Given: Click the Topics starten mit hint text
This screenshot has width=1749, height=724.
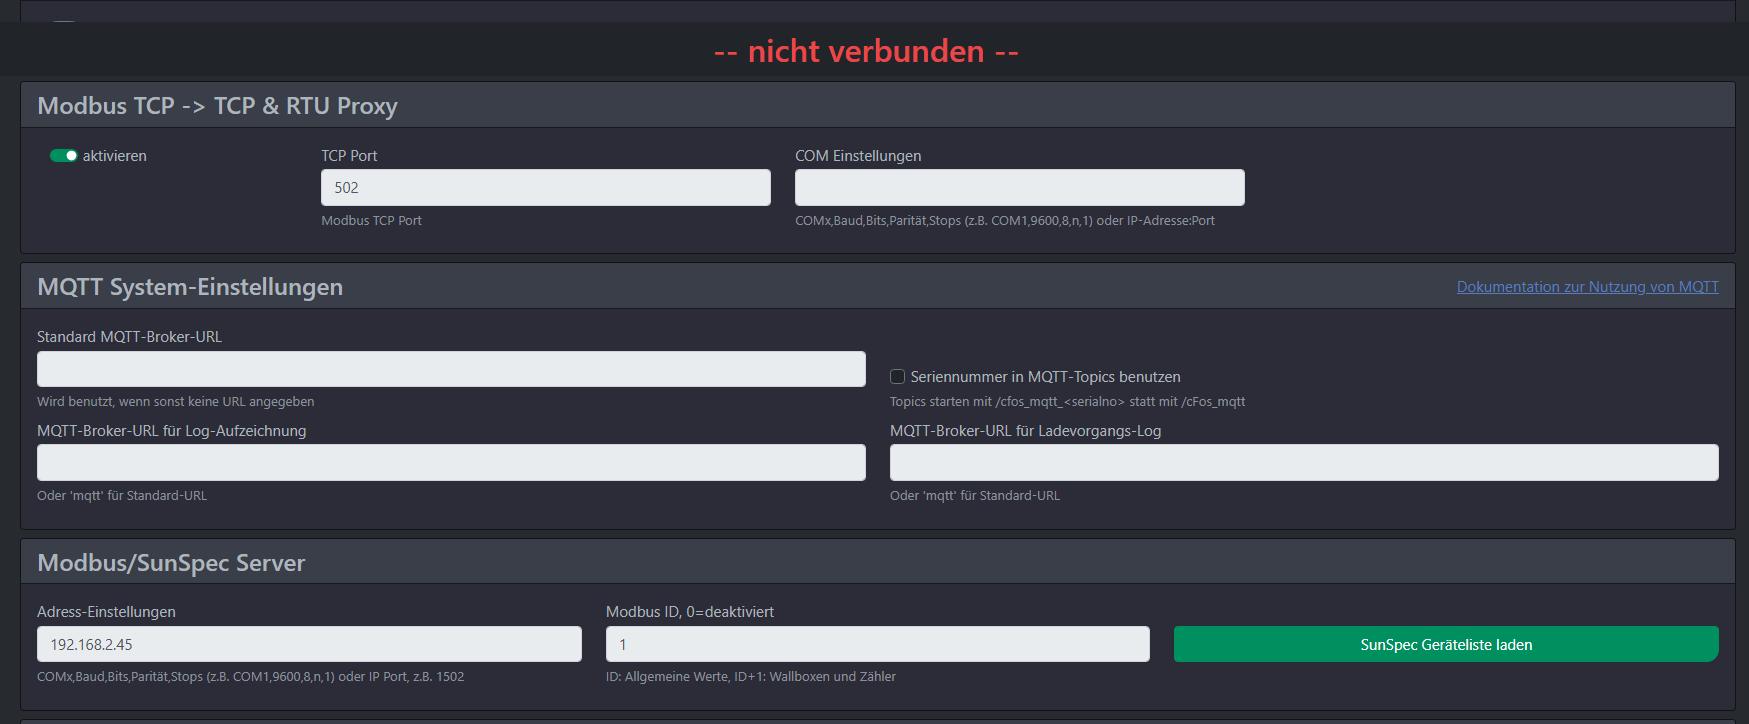Looking at the screenshot, I should click(1067, 402).
